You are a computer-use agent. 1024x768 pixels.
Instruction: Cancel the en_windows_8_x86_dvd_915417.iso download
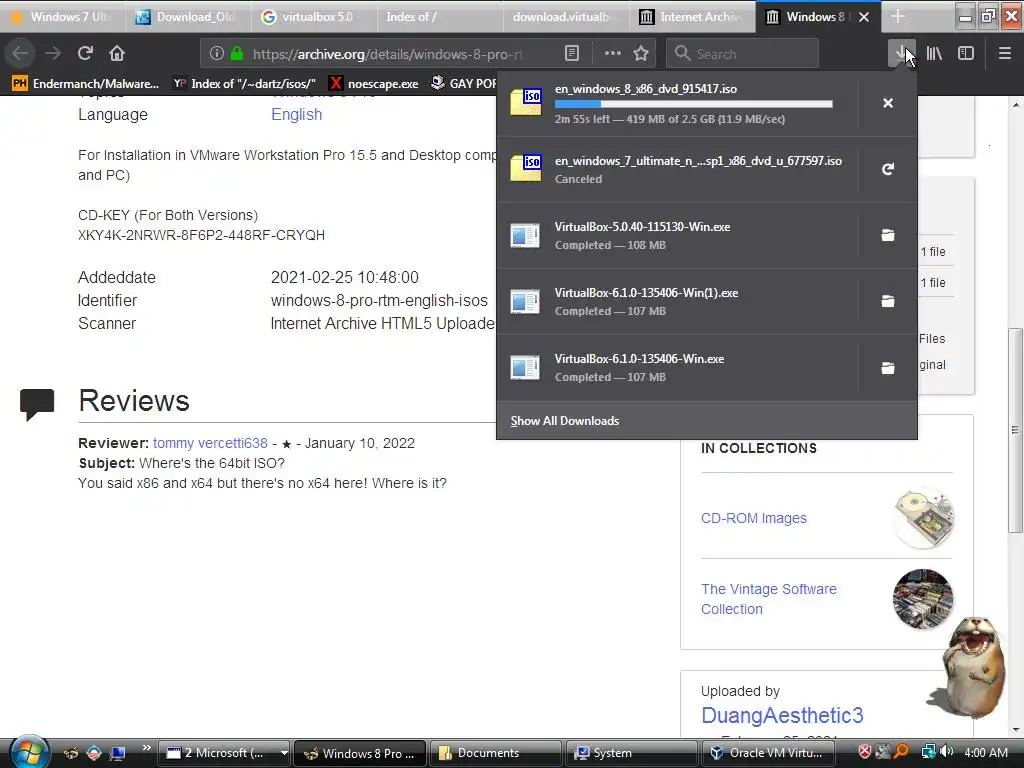click(x=888, y=103)
